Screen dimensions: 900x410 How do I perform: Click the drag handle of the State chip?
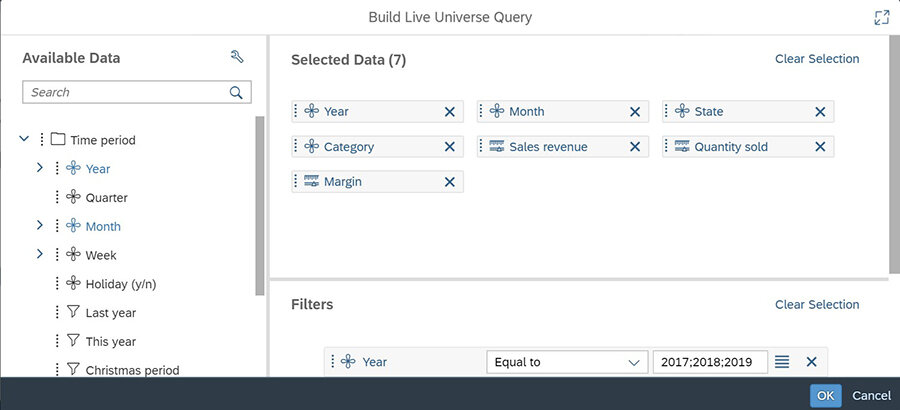pos(667,111)
